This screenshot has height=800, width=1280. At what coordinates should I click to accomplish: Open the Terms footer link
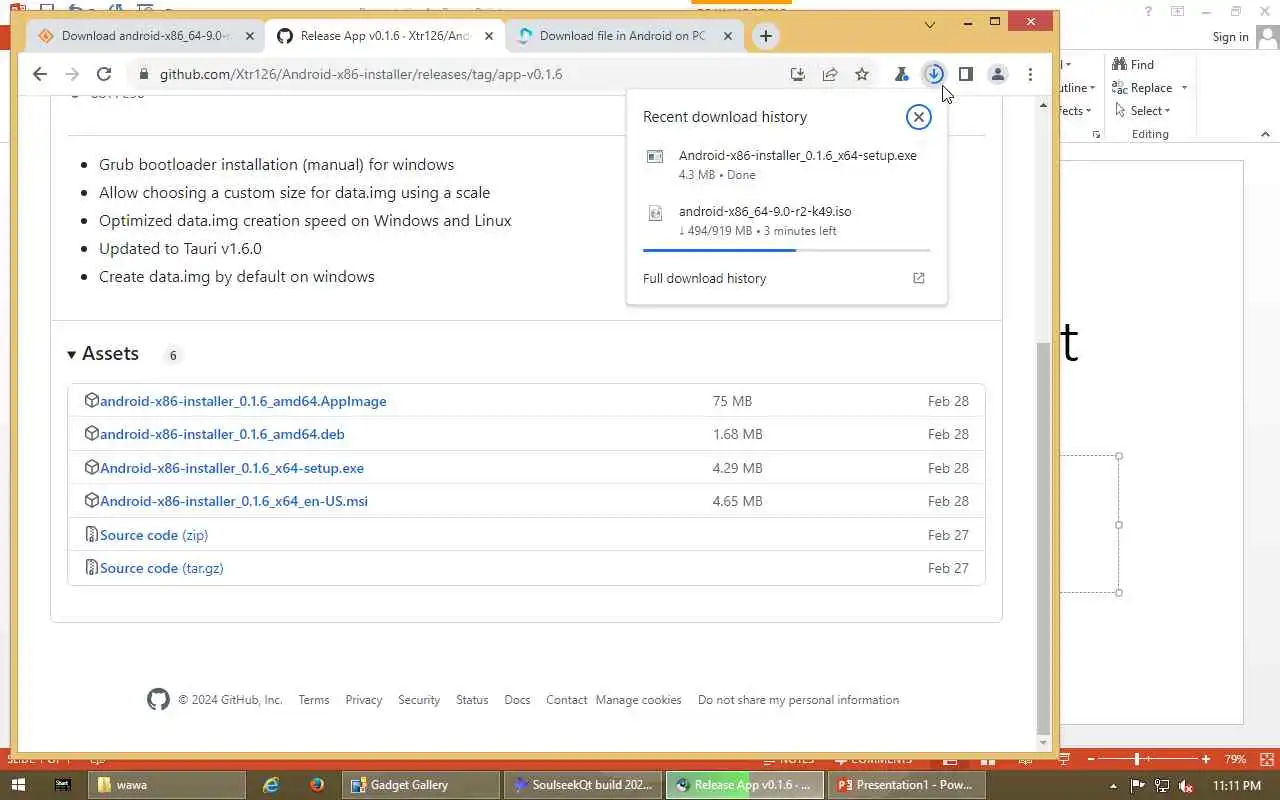coord(314,700)
